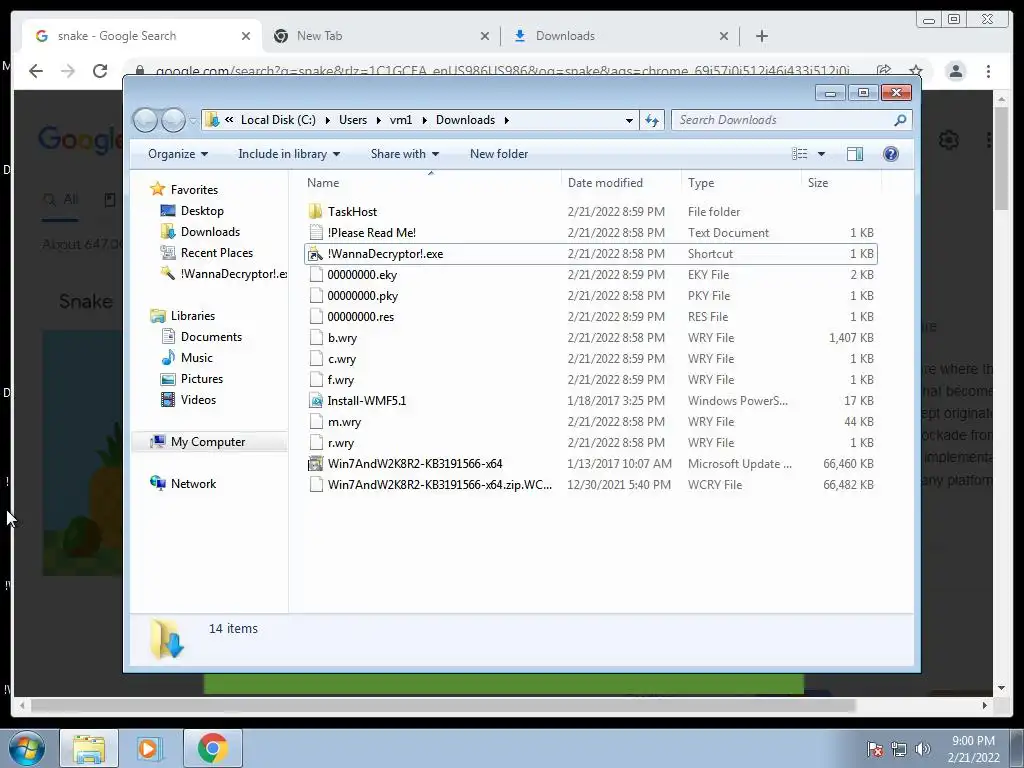Create a New folder
1024x768 pixels.
coord(499,154)
